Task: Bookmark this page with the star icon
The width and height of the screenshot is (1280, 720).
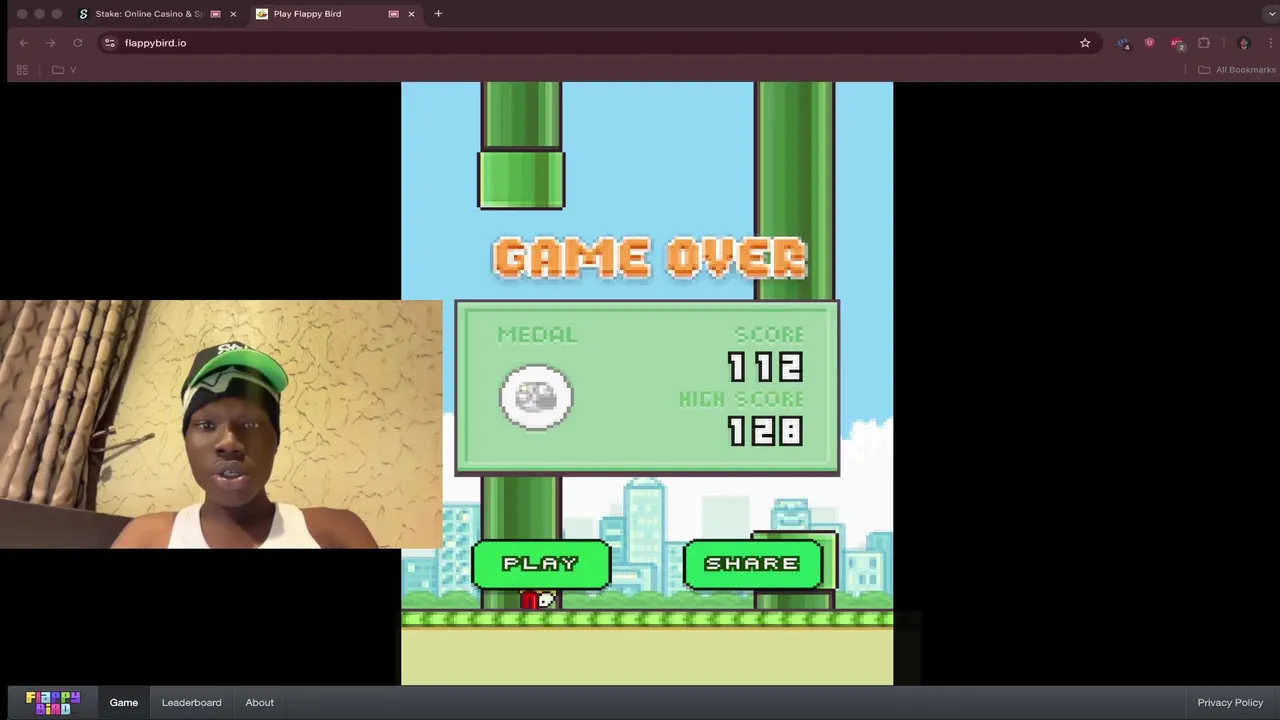Action: pos(1085,43)
